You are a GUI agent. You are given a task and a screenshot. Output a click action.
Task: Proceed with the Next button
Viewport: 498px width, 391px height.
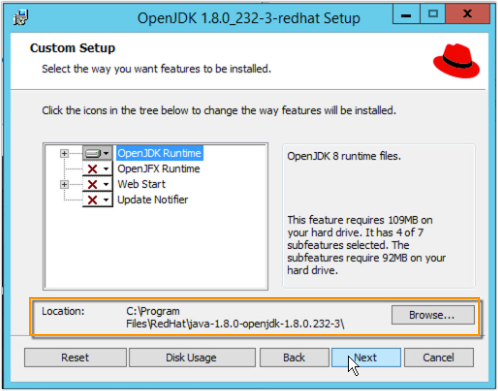pos(366,358)
